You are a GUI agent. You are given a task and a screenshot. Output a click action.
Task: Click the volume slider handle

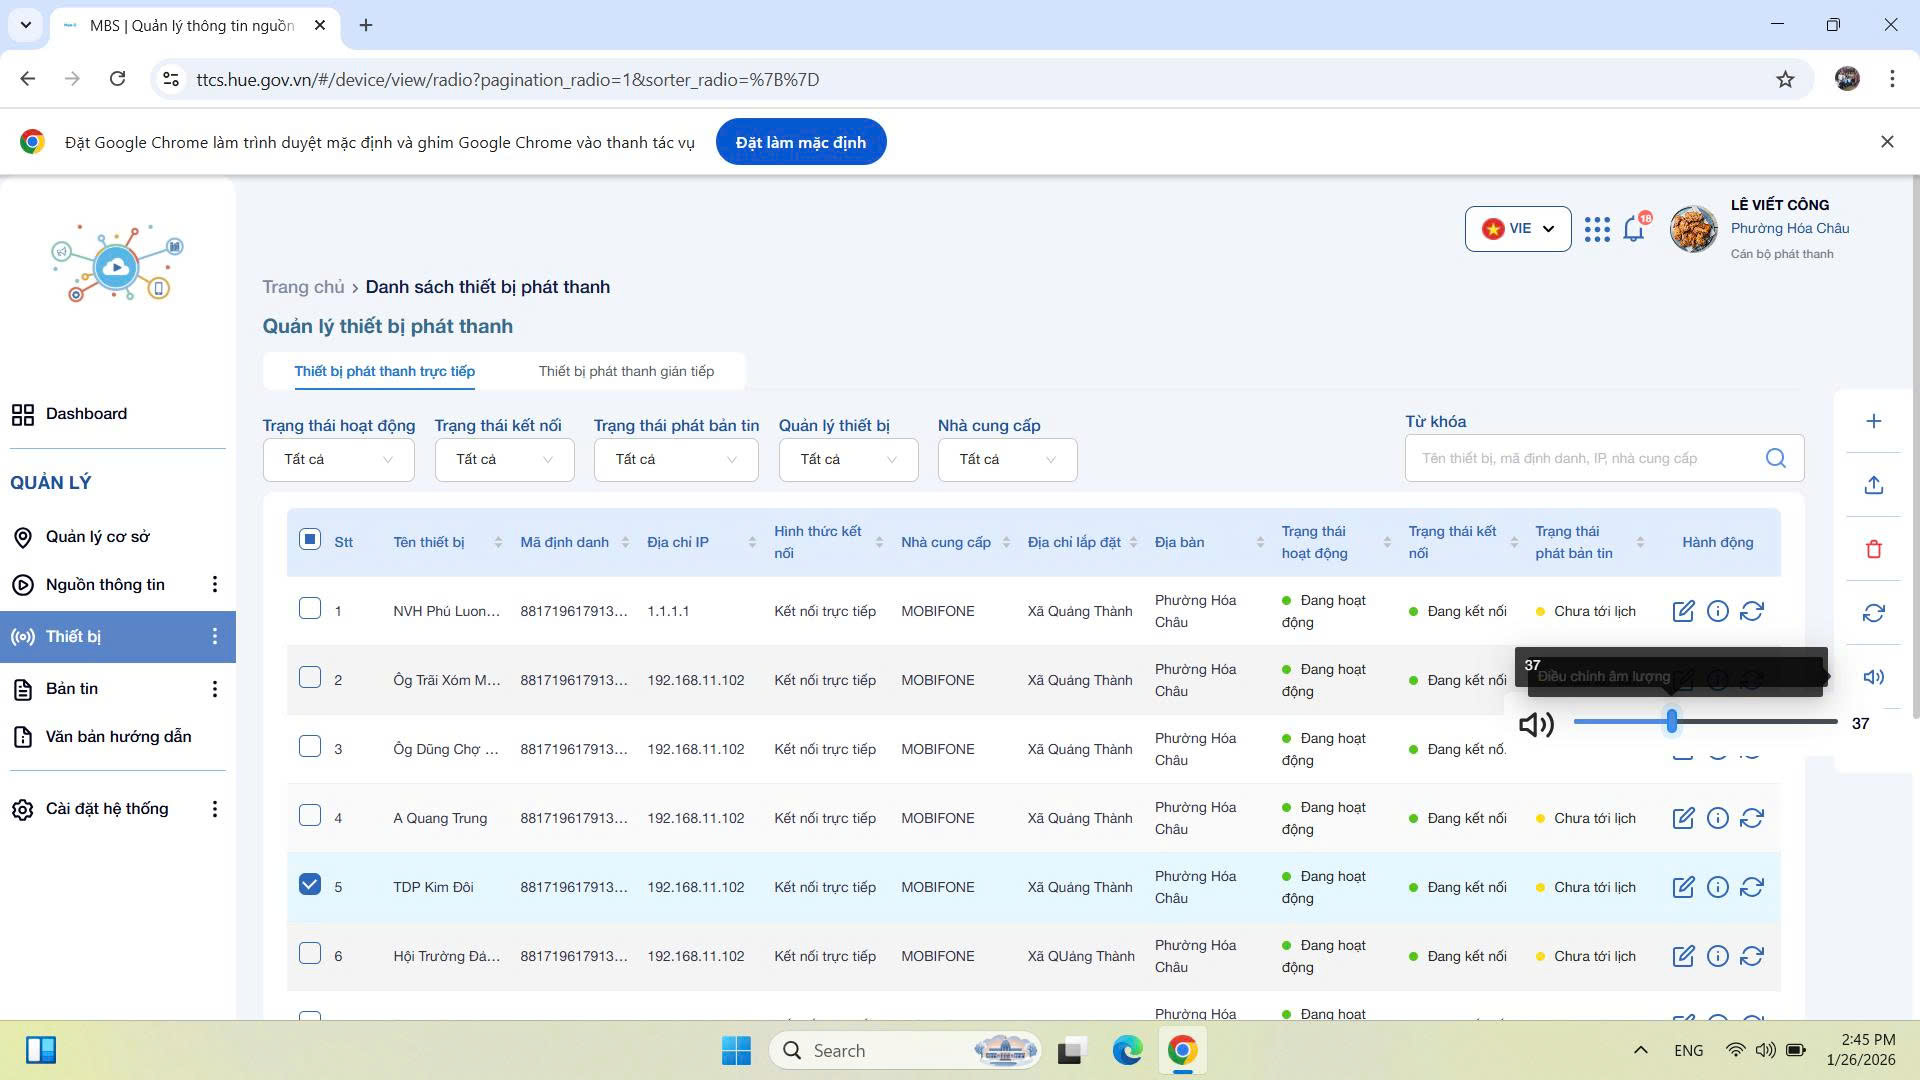click(1671, 721)
